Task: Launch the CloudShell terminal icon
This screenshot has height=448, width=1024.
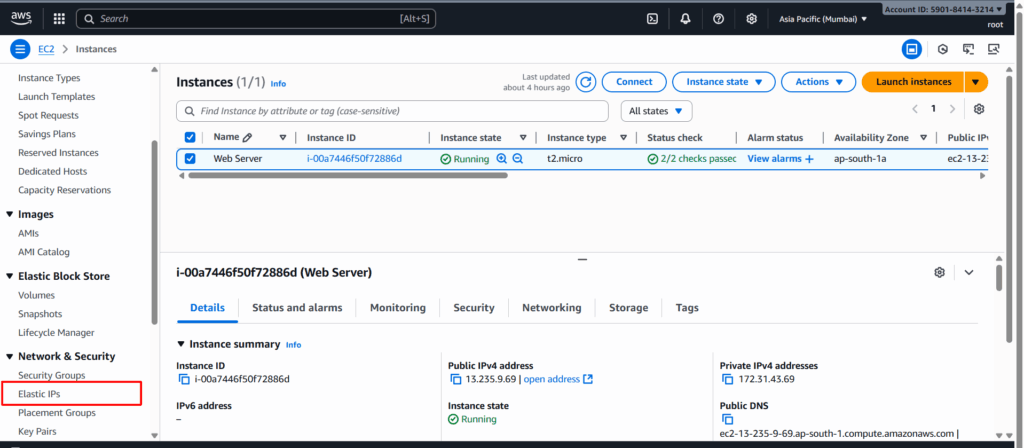Action: 652,19
